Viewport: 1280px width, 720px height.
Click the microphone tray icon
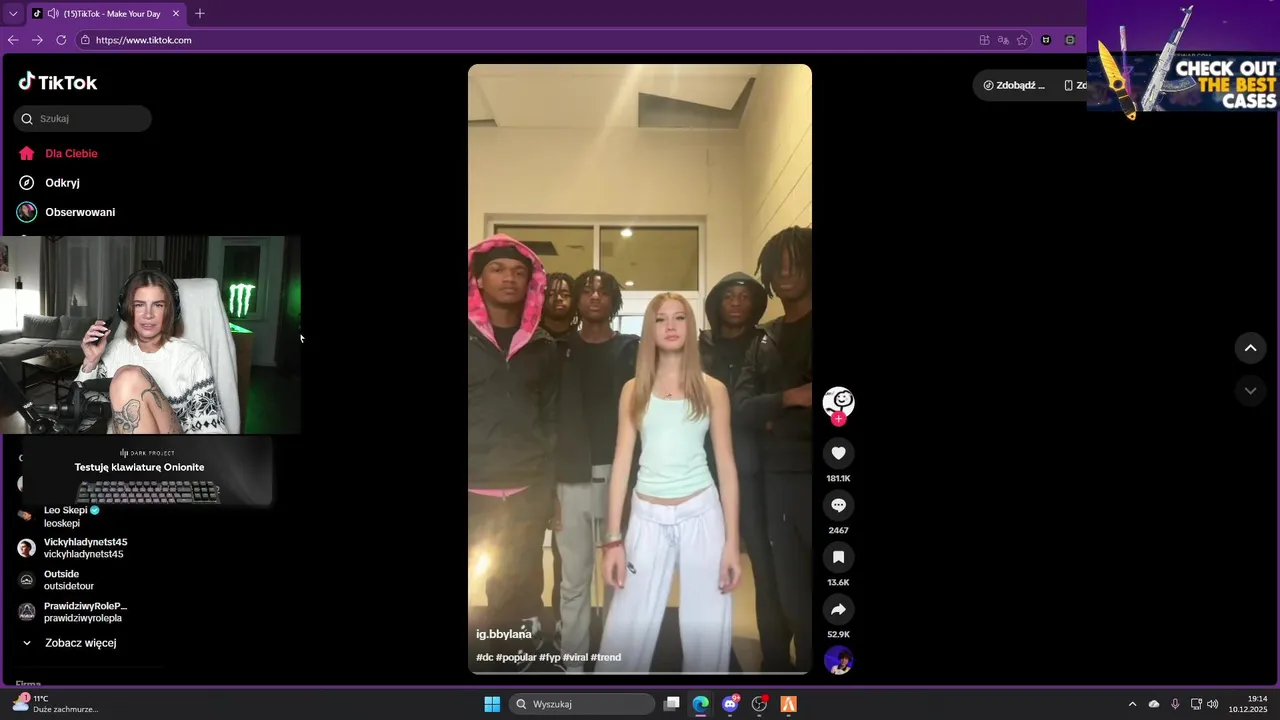pyautogui.click(x=1175, y=704)
